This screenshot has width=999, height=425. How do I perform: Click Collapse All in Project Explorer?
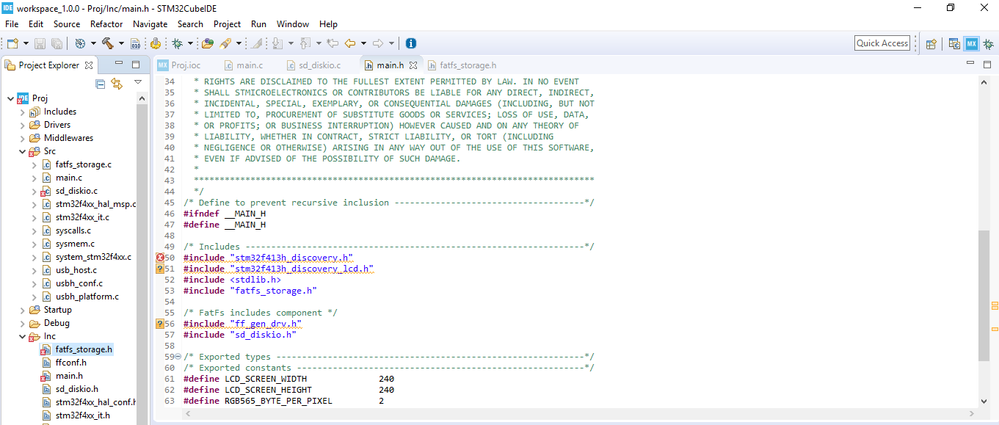click(100, 83)
